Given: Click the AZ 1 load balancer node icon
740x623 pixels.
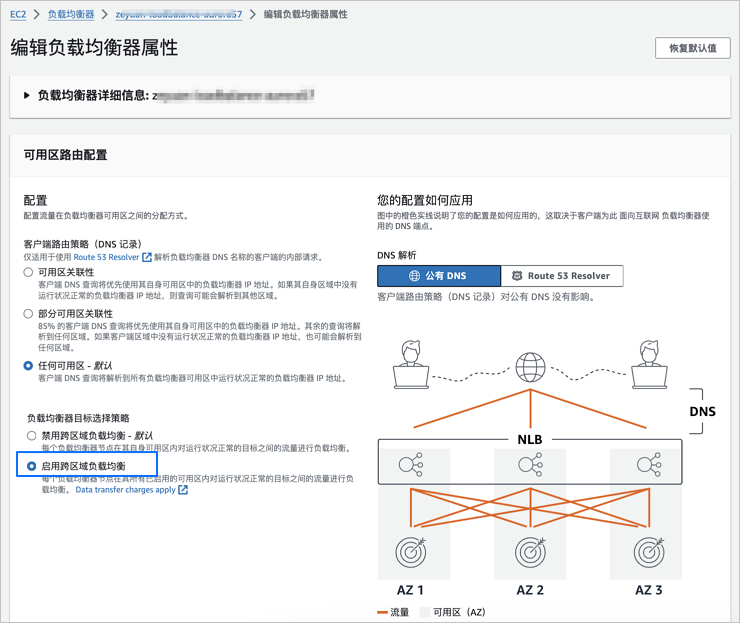Looking at the screenshot, I should pos(411,465).
